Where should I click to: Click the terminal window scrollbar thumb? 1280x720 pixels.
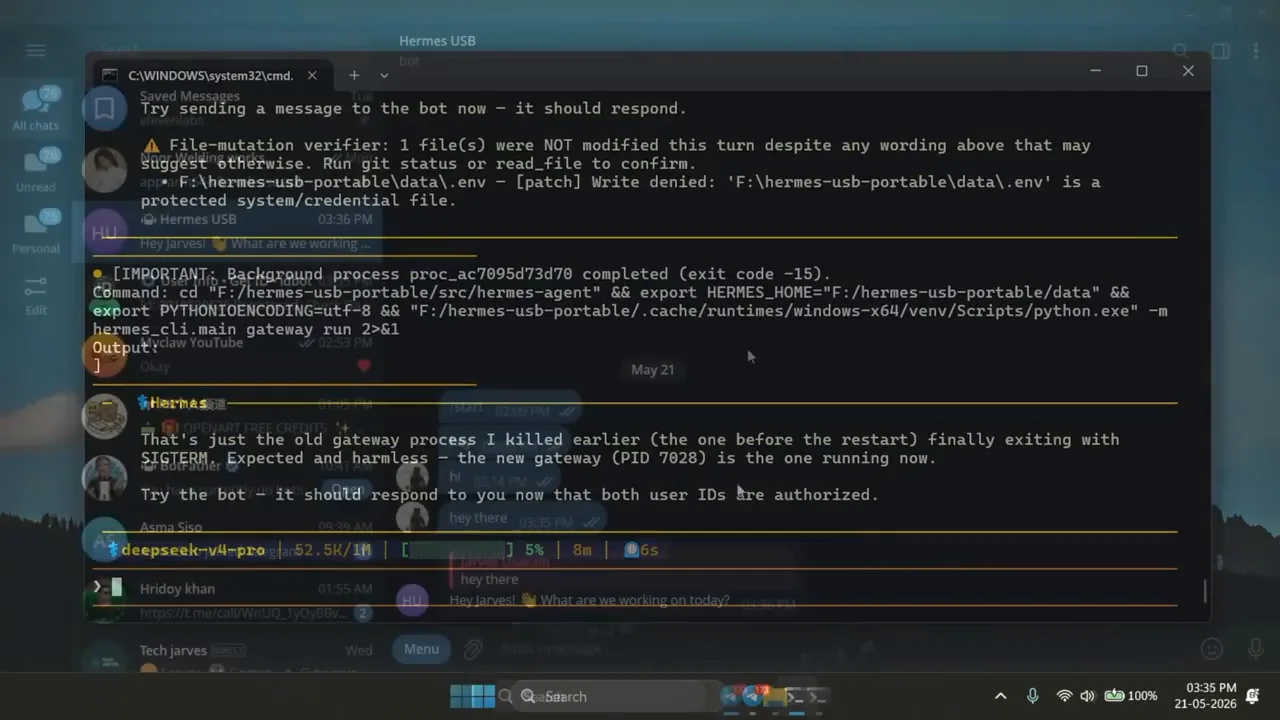tap(1205, 591)
